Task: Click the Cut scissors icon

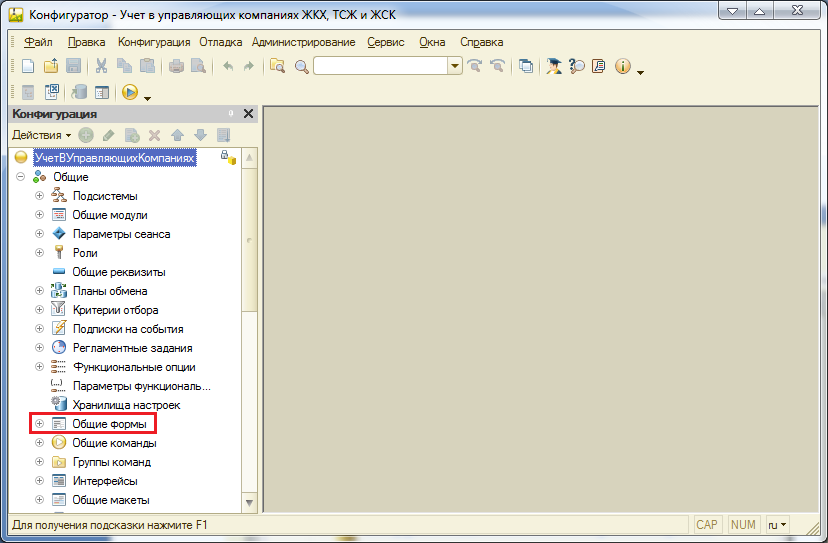Action: 101,66
